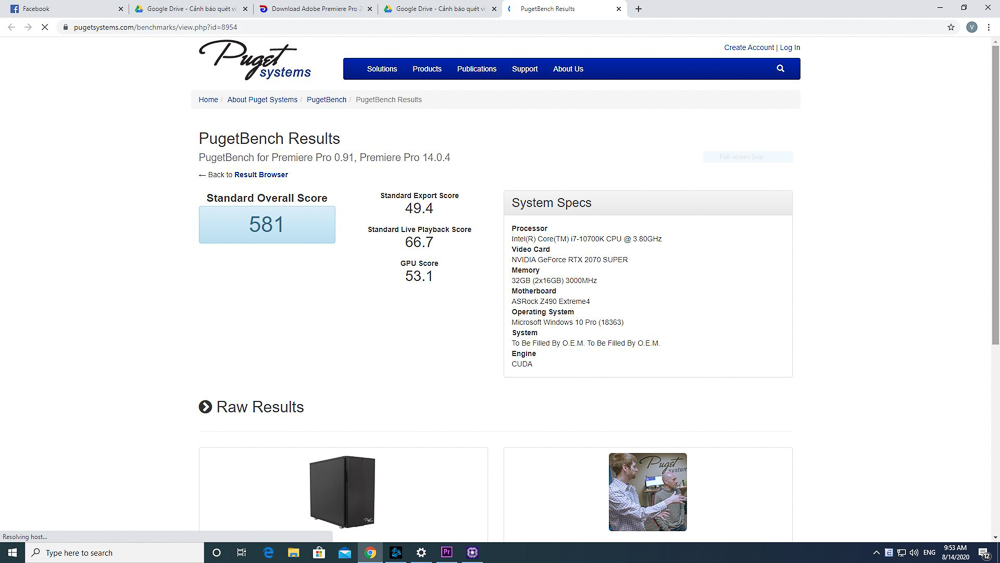This screenshot has width=1000, height=563.
Task: Expand the Raw Results section arrow
Action: coord(205,407)
